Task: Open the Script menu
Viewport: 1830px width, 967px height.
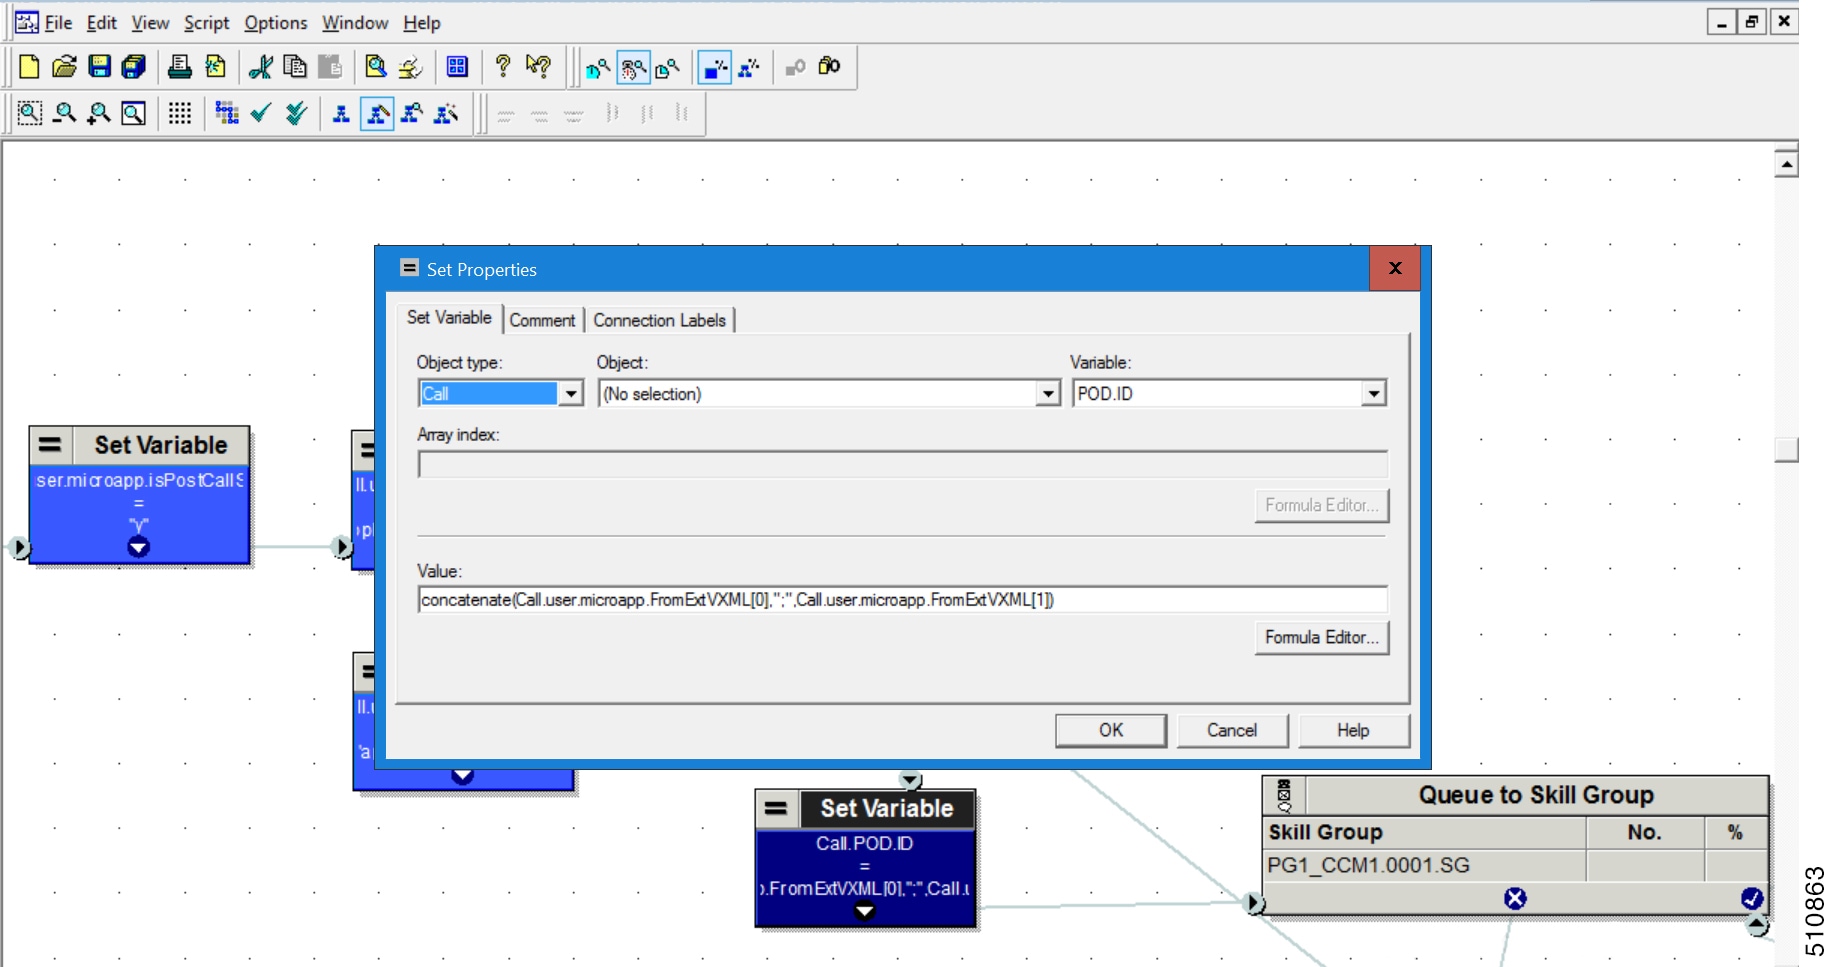Action: tap(206, 23)
